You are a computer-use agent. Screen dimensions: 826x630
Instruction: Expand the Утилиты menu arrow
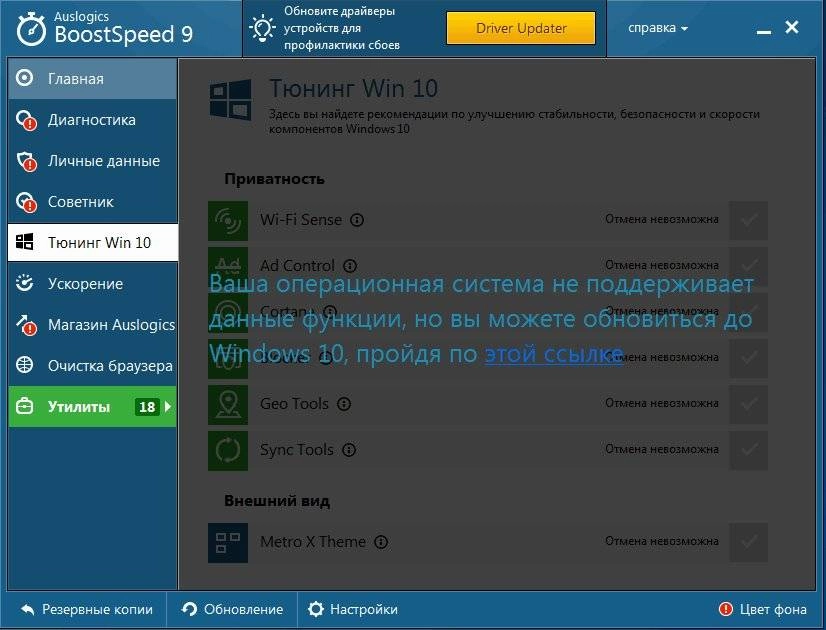[x=168, y=407]
